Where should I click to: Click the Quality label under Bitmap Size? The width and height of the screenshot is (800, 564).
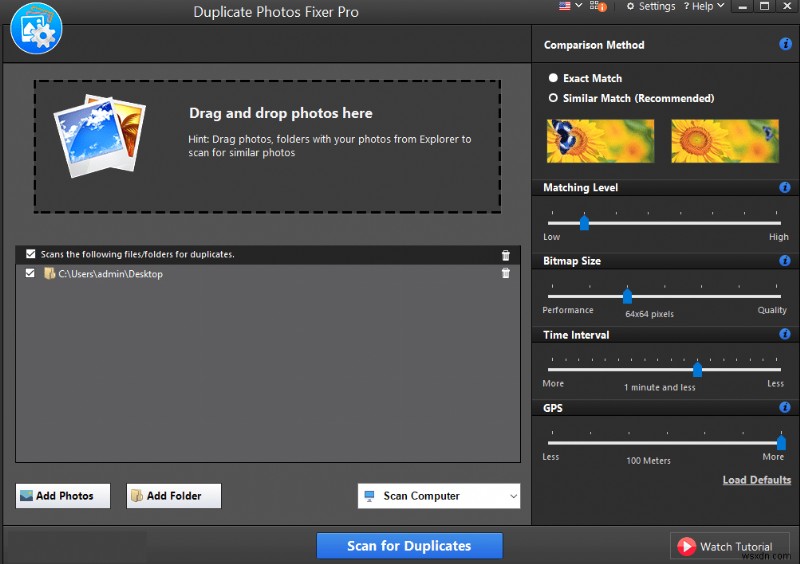772,310
